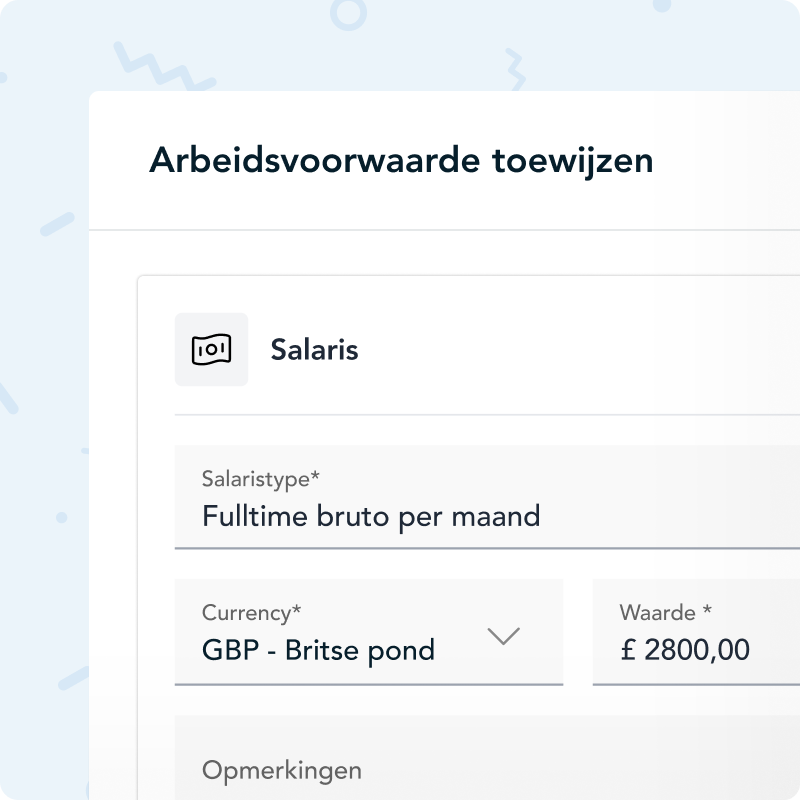
Task: Click the Salaristype required asterisk label
Action: tap(260, 480)
